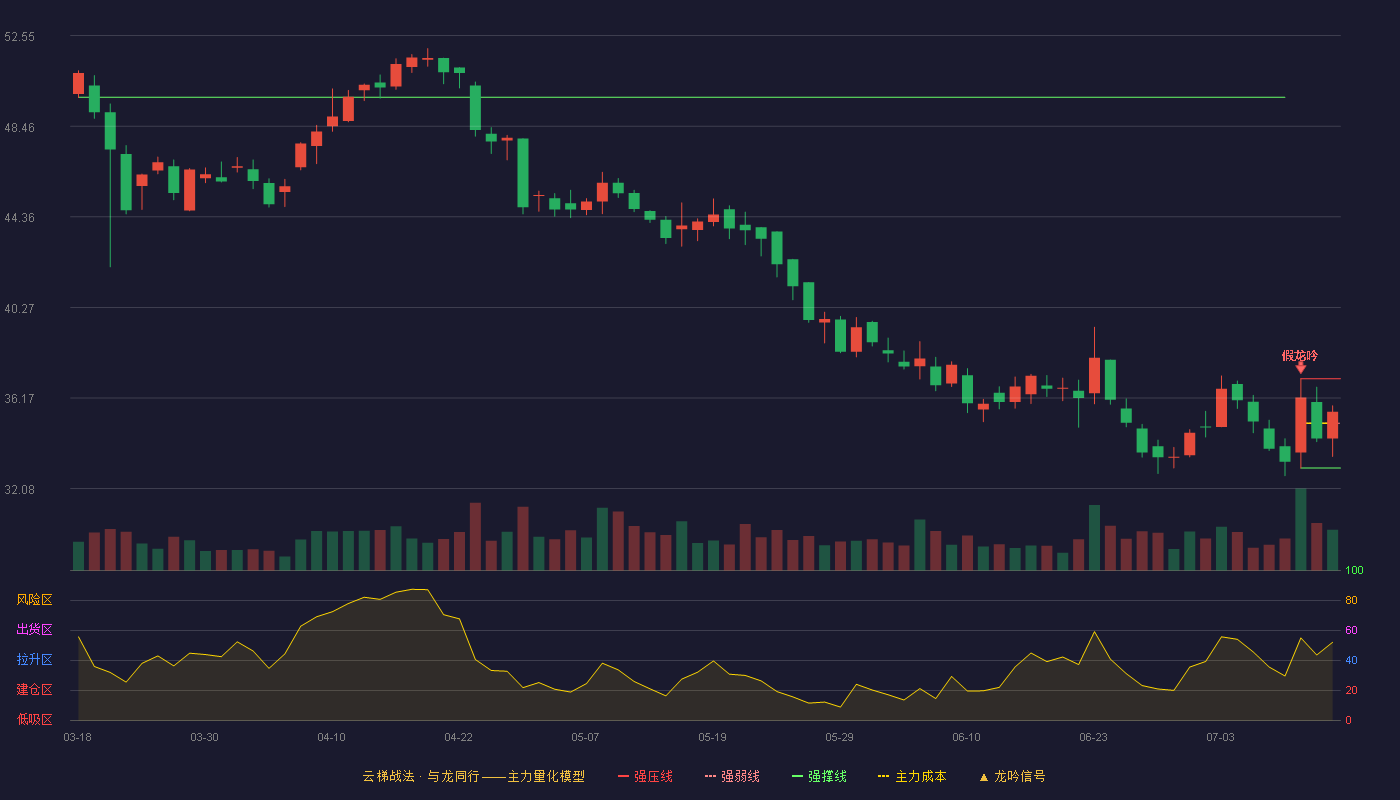The height and width of the screenshot is (800, 1400).
Task: Click the 风险区 zone label
Action: pos(34,600)
